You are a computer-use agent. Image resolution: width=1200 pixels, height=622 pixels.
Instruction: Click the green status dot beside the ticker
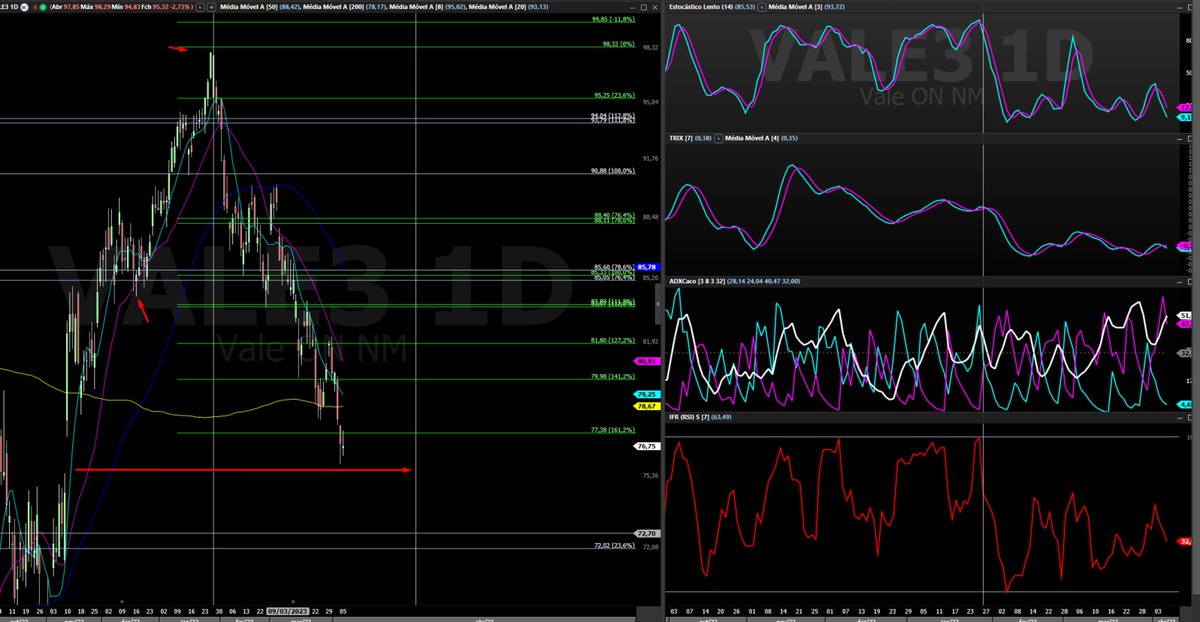tap(44, 6)
